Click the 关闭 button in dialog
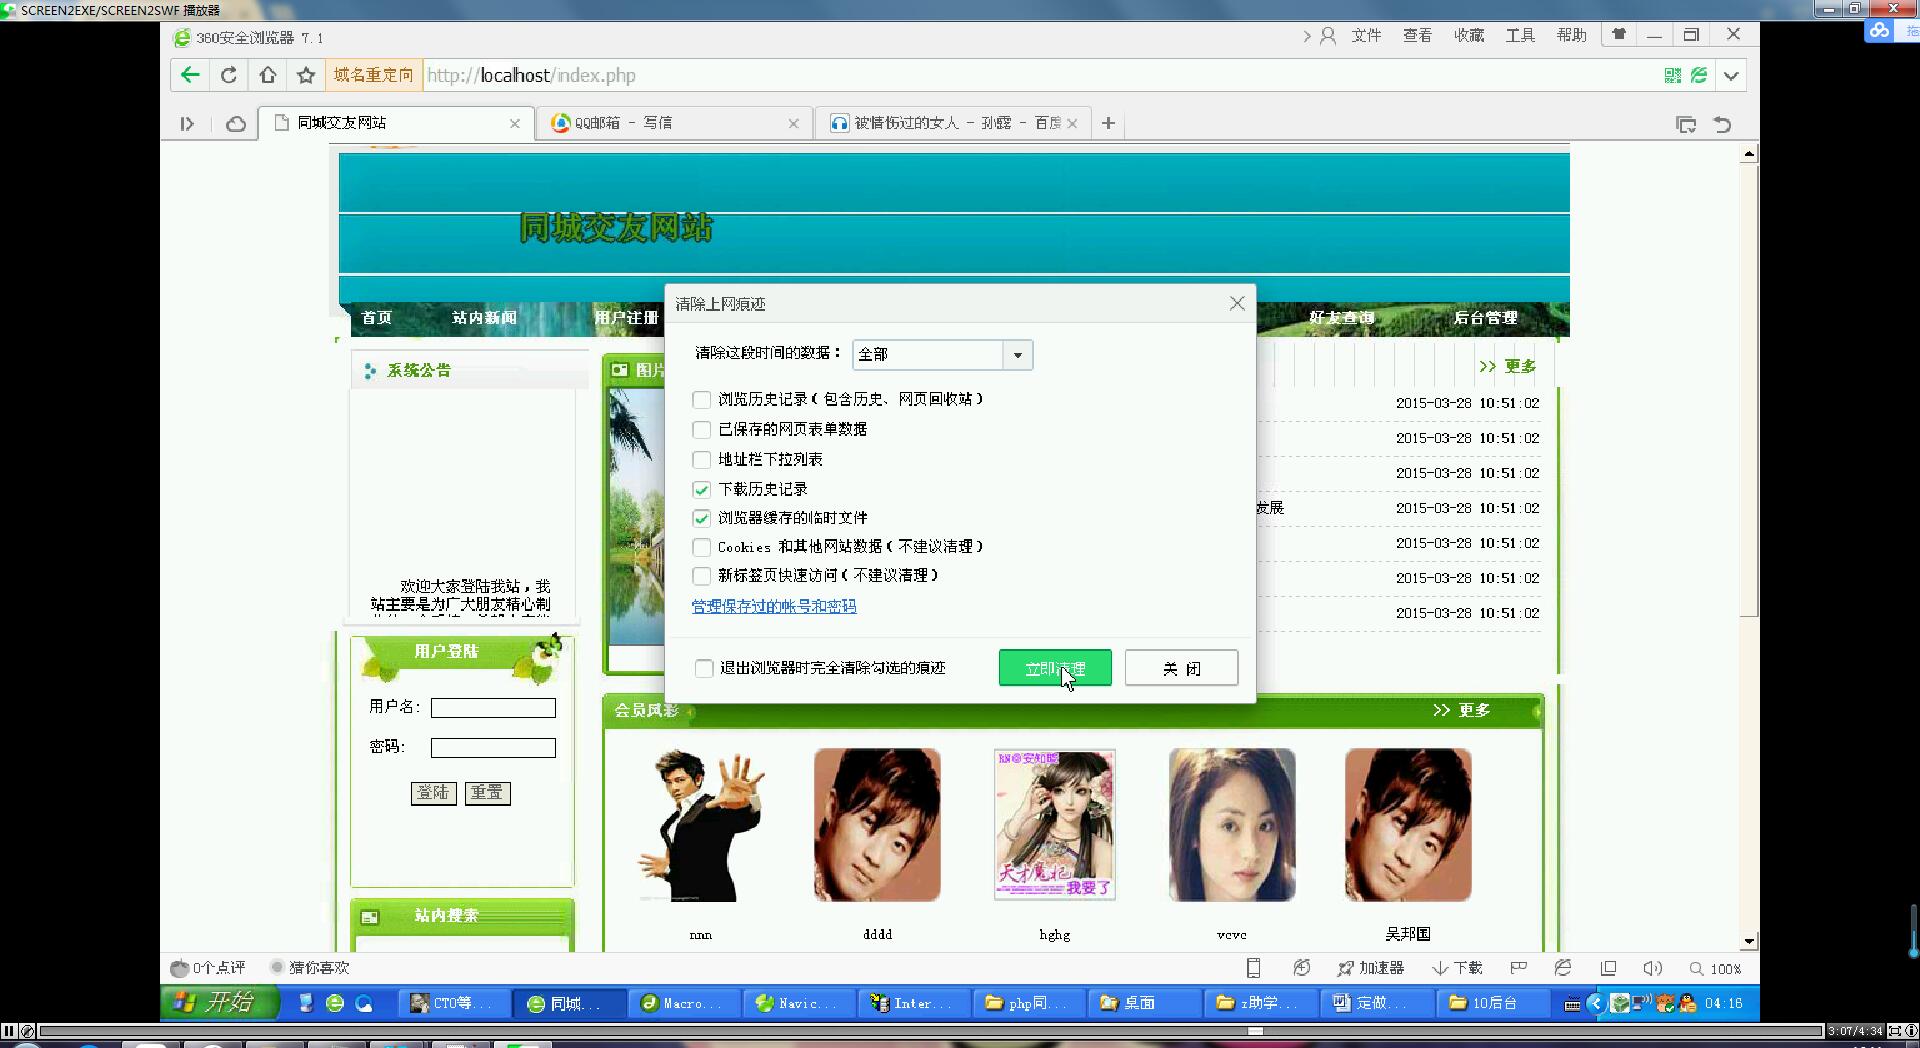The width and height of the screenshot is (1920, 1048). coord(1181,668)
